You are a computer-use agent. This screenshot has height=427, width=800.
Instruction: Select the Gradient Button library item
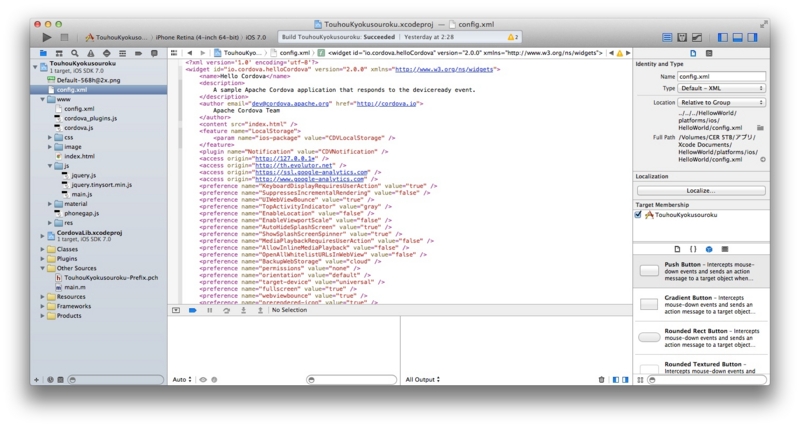click(701, 304)
